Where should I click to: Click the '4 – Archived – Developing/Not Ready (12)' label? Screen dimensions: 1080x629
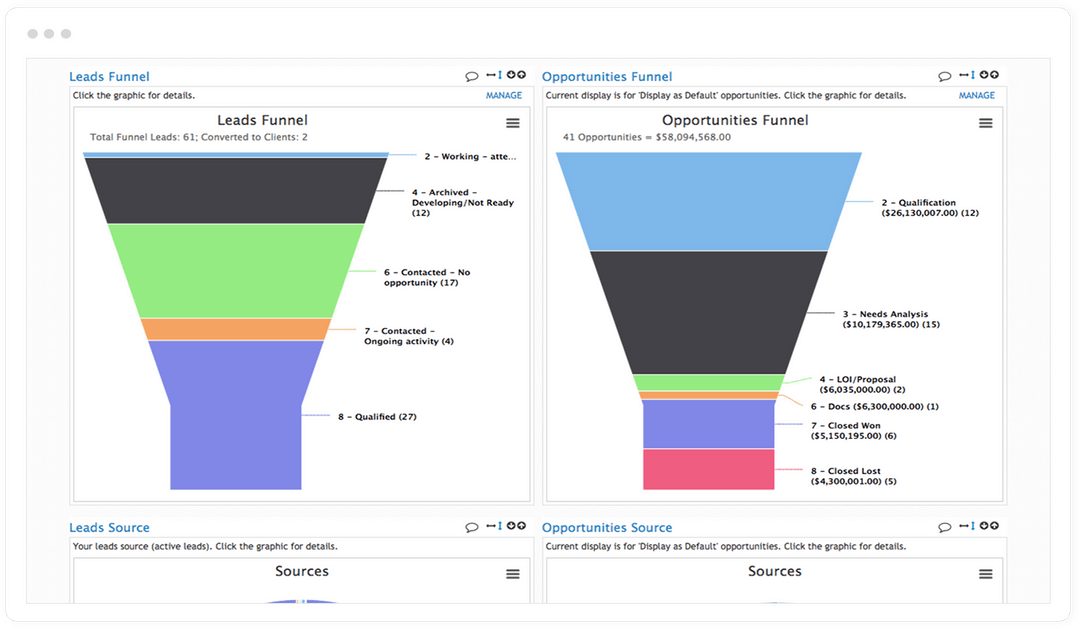point(463,203)
